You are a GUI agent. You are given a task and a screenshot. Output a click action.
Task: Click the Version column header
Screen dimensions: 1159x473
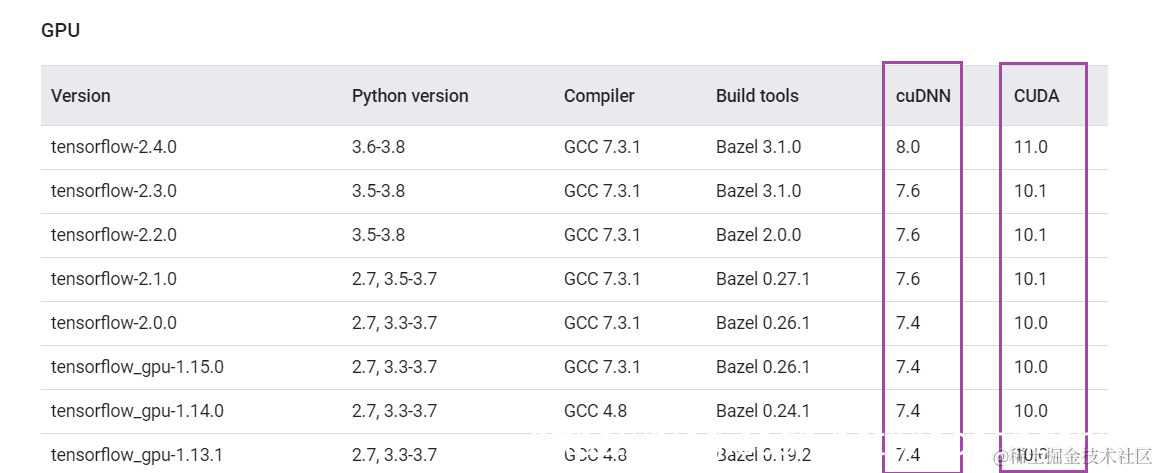coord(81,96)
